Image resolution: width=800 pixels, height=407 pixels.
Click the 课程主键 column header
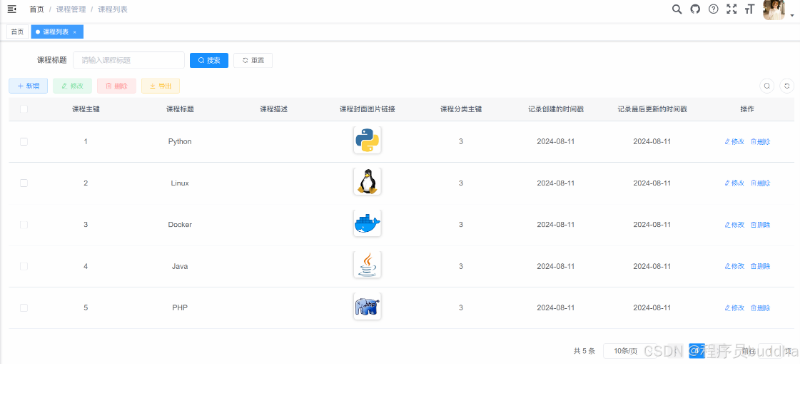86,109
